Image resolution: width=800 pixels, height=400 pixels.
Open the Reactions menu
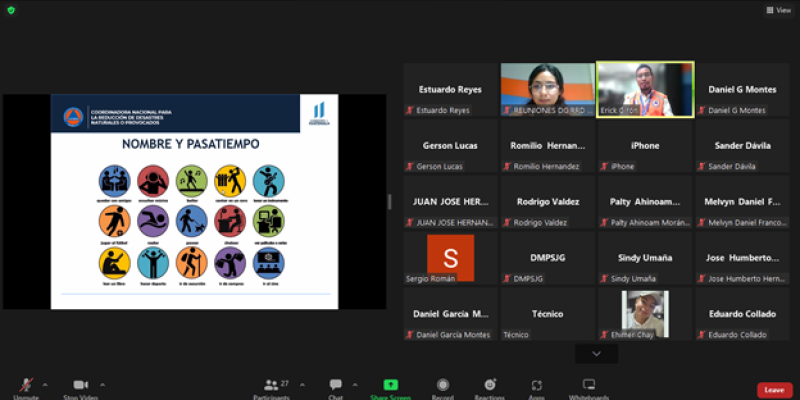[490, 386]
